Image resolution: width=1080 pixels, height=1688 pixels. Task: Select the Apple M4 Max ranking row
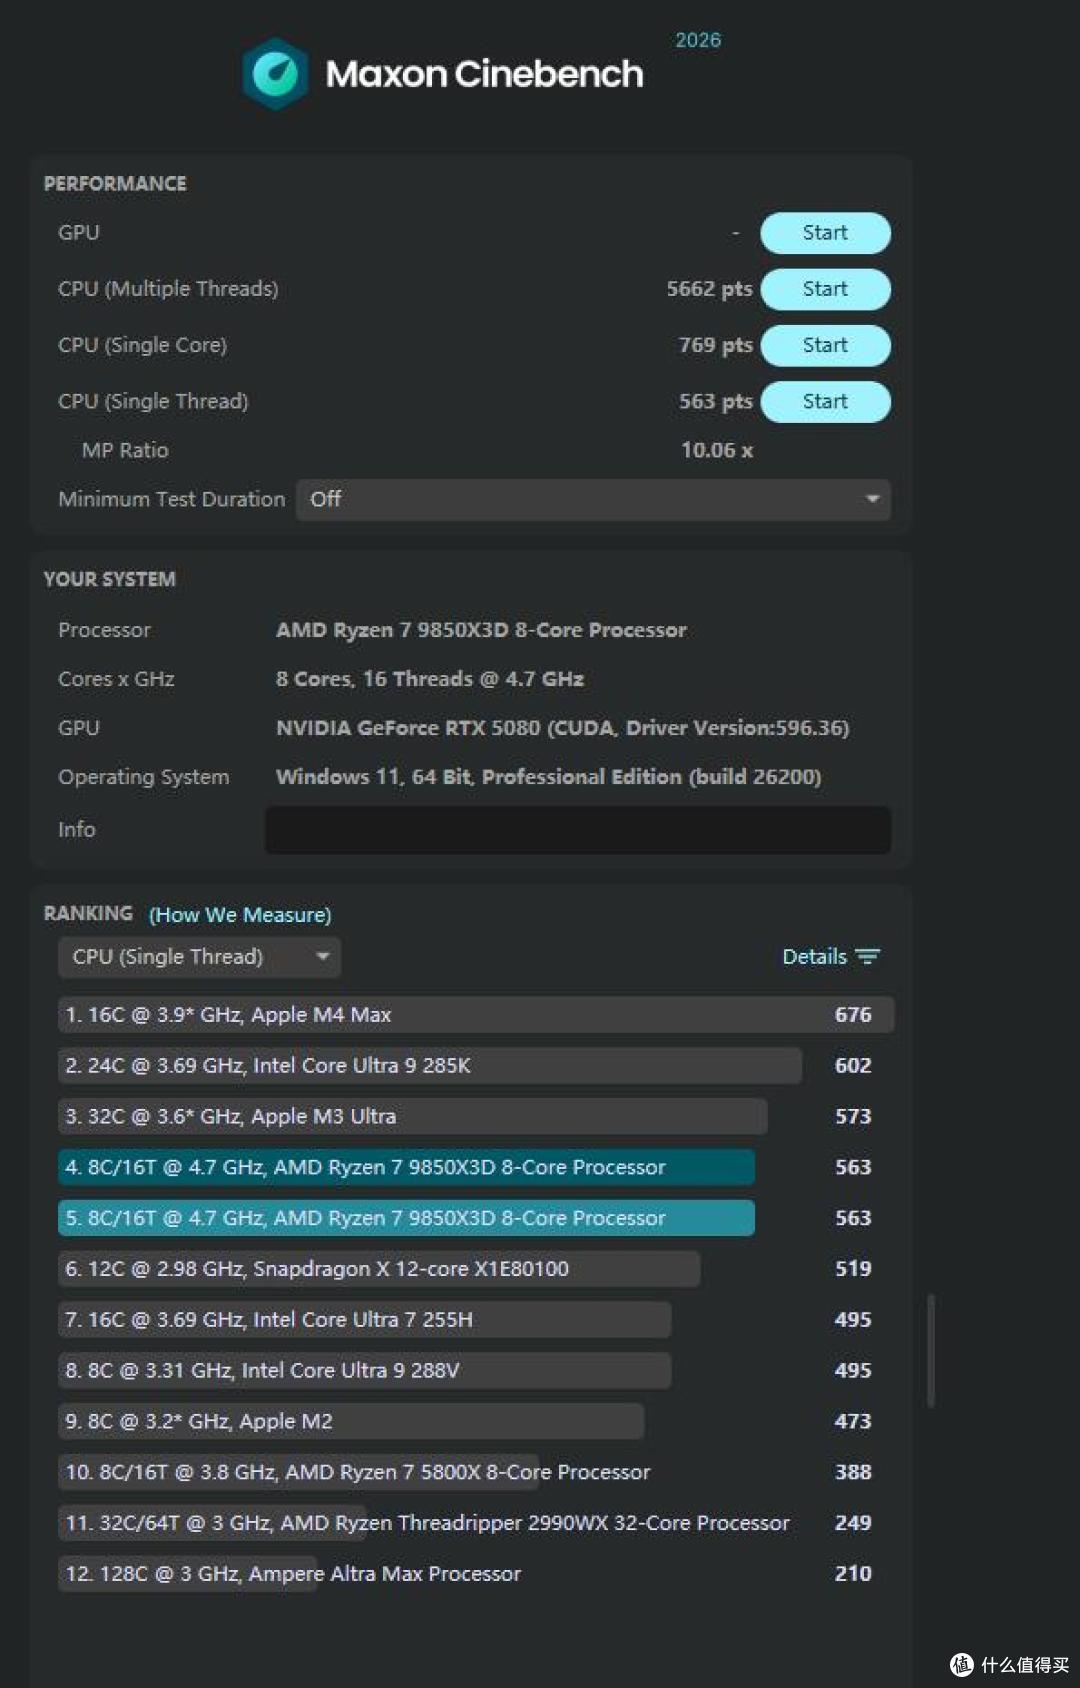pyautogui.click(x=476, y=1015)
